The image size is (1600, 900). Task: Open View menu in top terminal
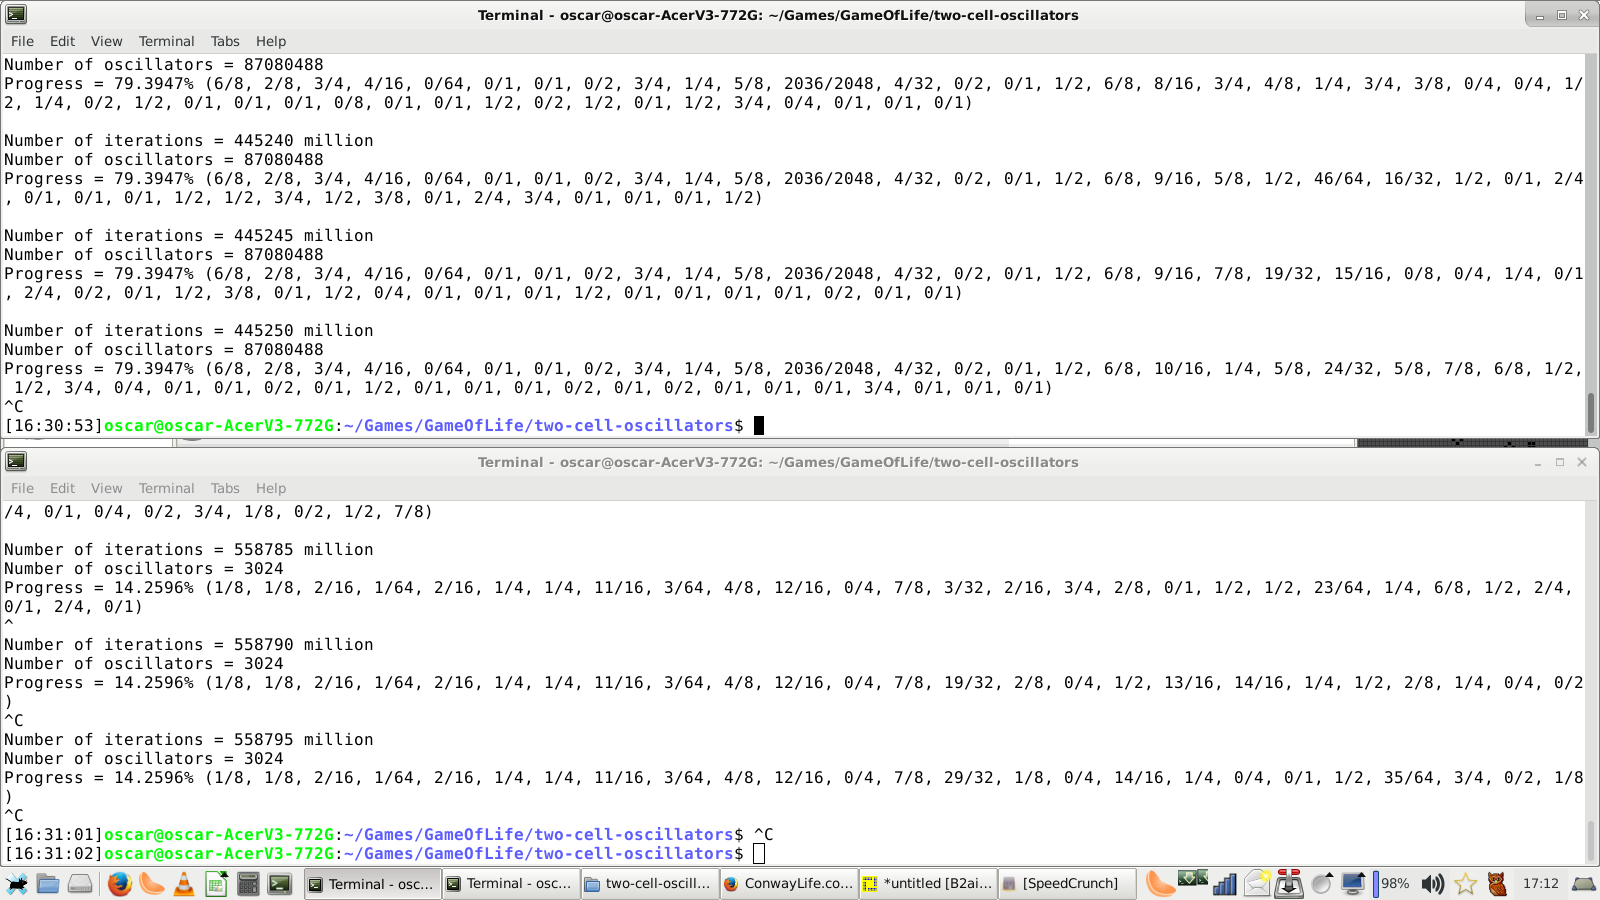click(106, 41)
